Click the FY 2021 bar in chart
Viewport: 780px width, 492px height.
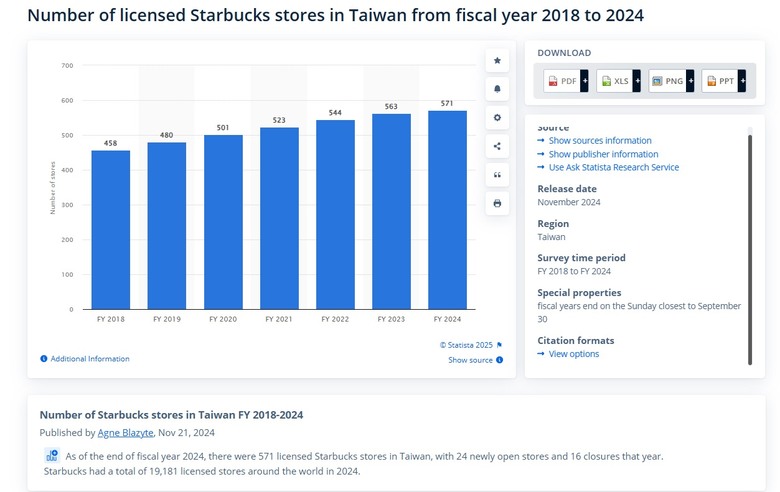click(279, 218)
